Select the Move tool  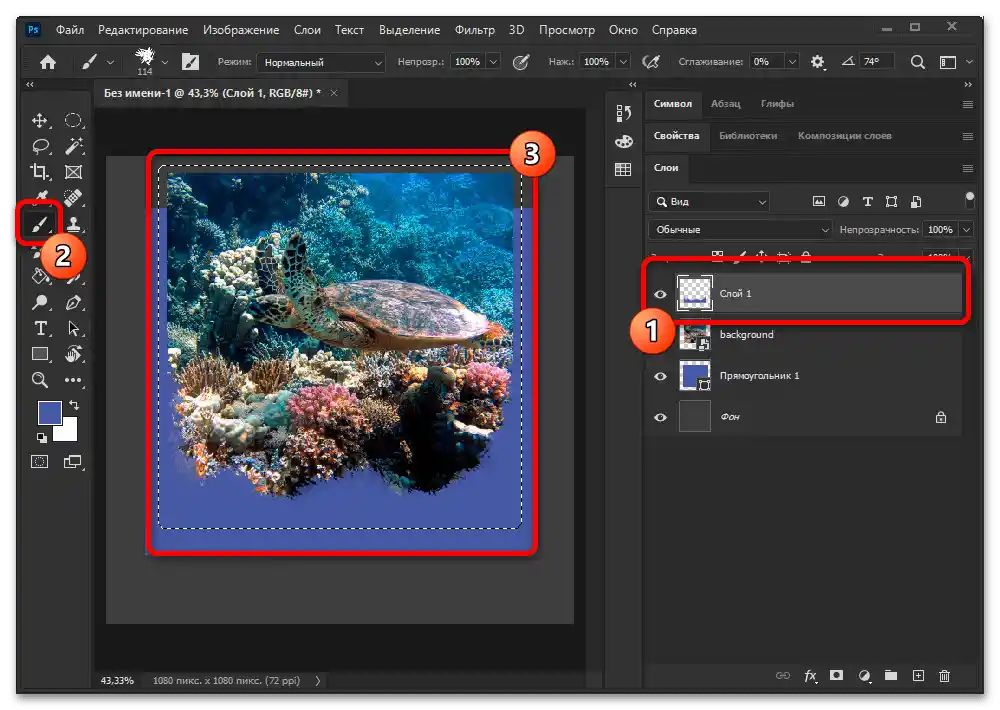(40, 120)
